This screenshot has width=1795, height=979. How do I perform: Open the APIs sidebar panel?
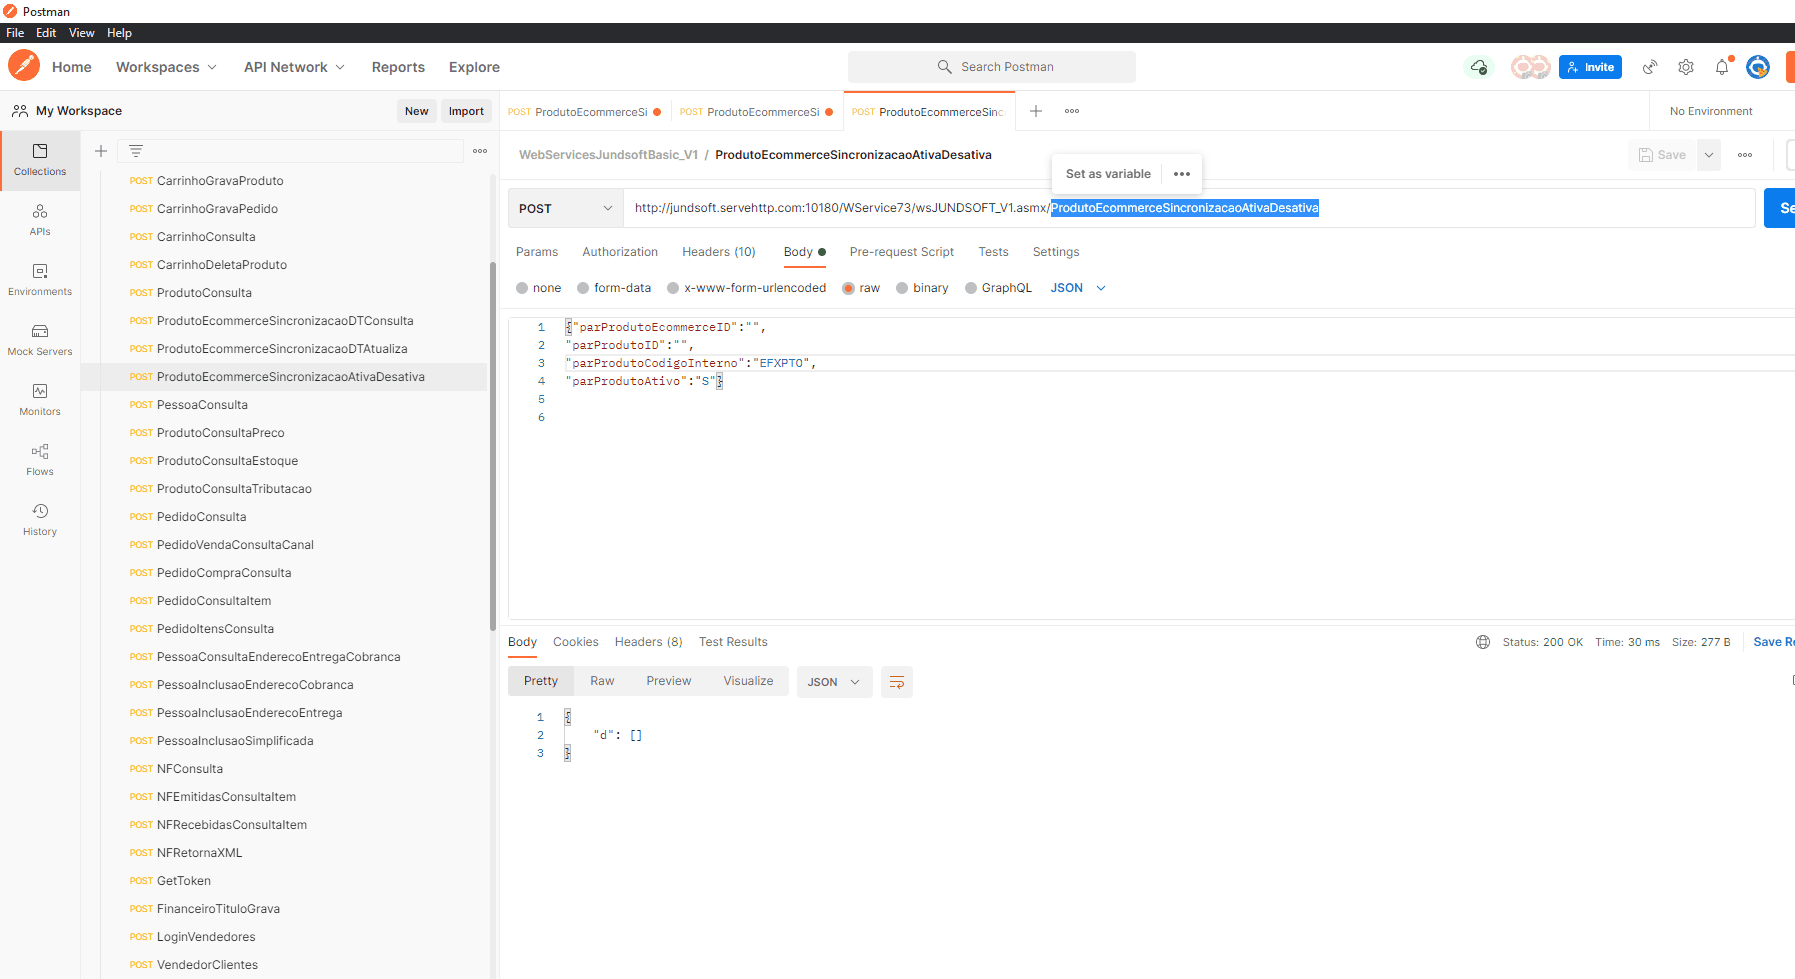tap(40, 220)
